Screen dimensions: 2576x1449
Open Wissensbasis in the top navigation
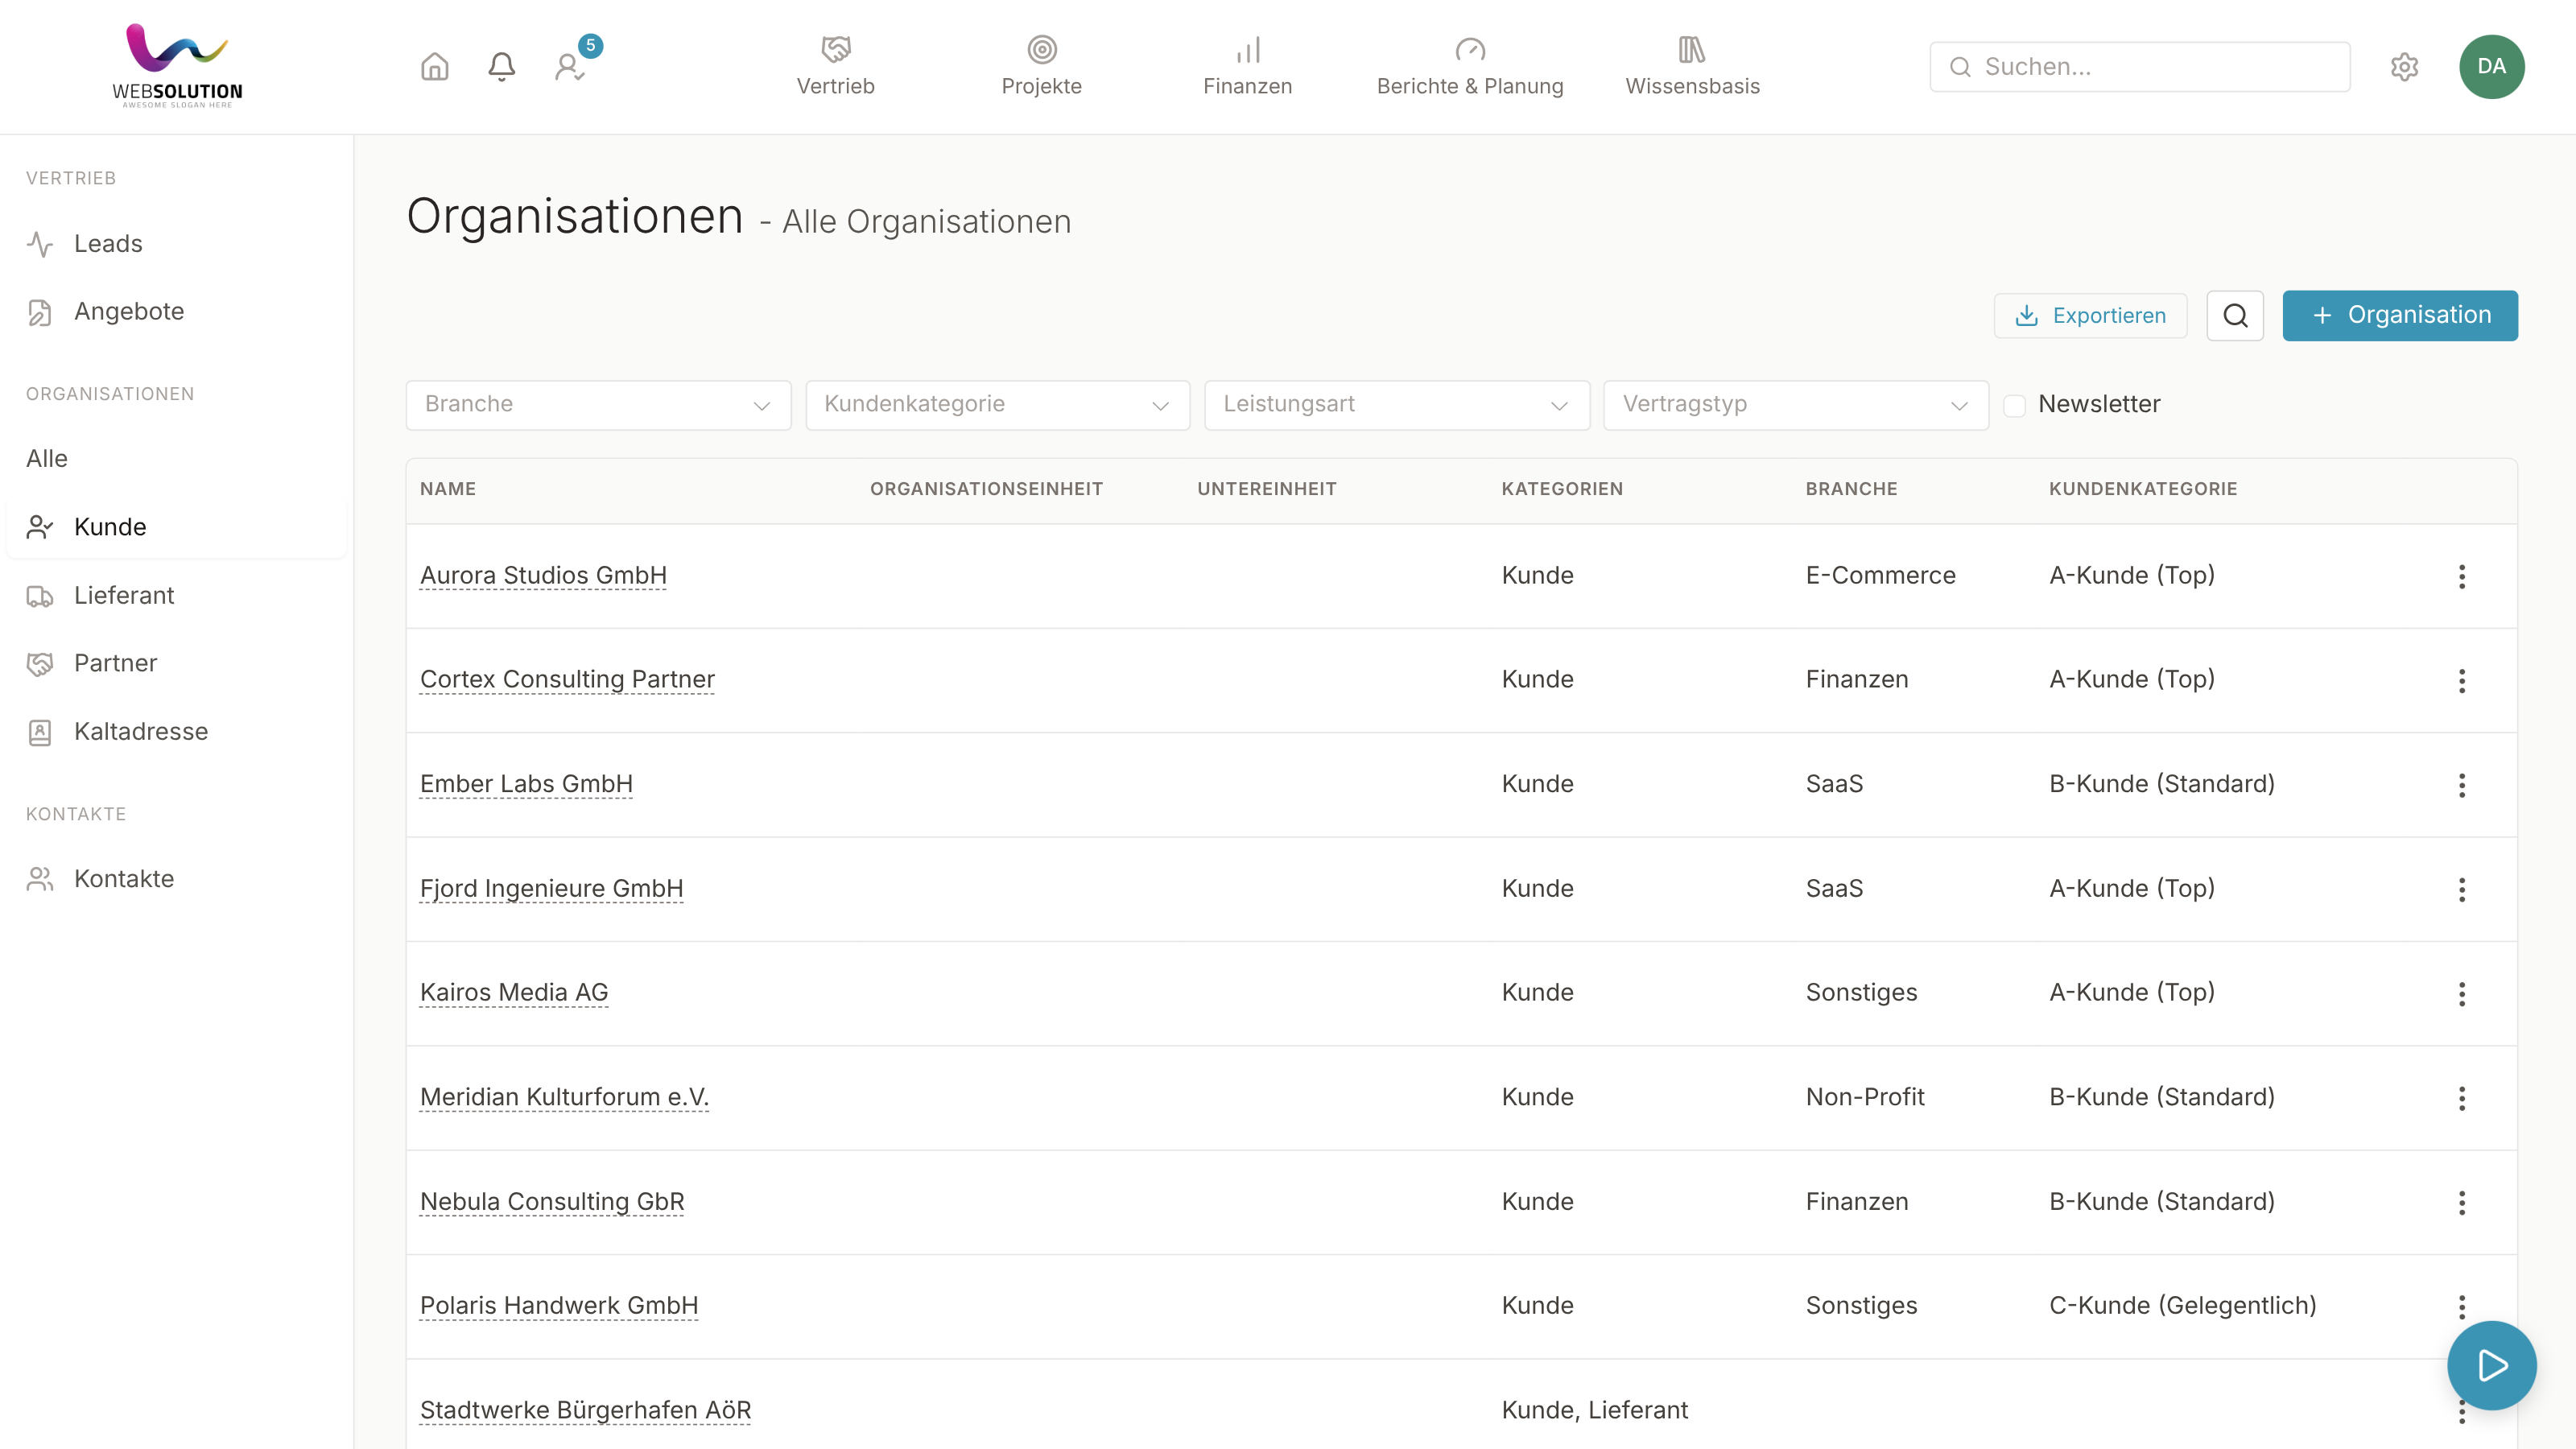(1692, 66)
